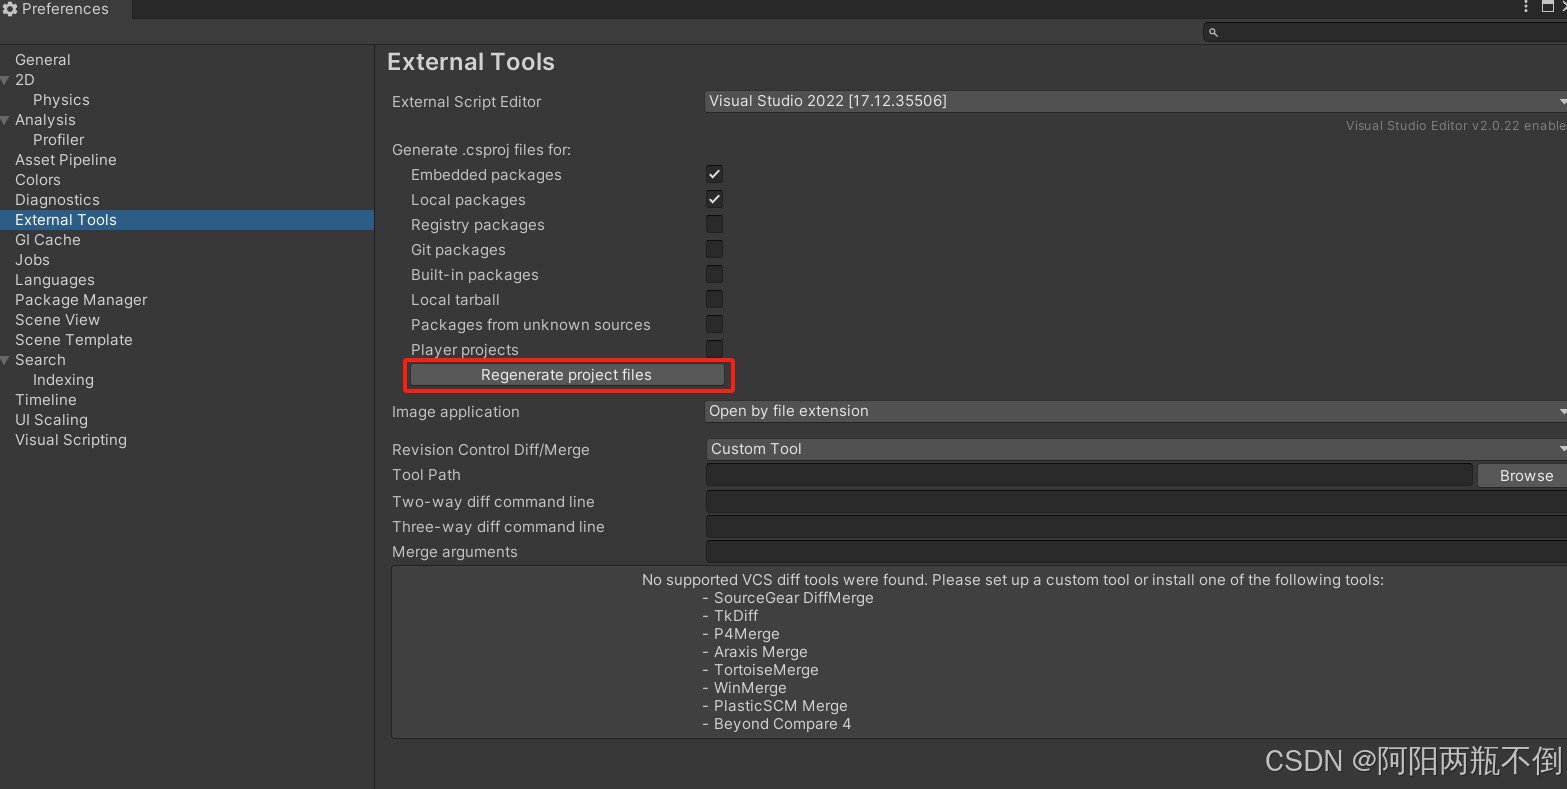
Task: Enable Player projects .csproj generation
Action: 714,348
